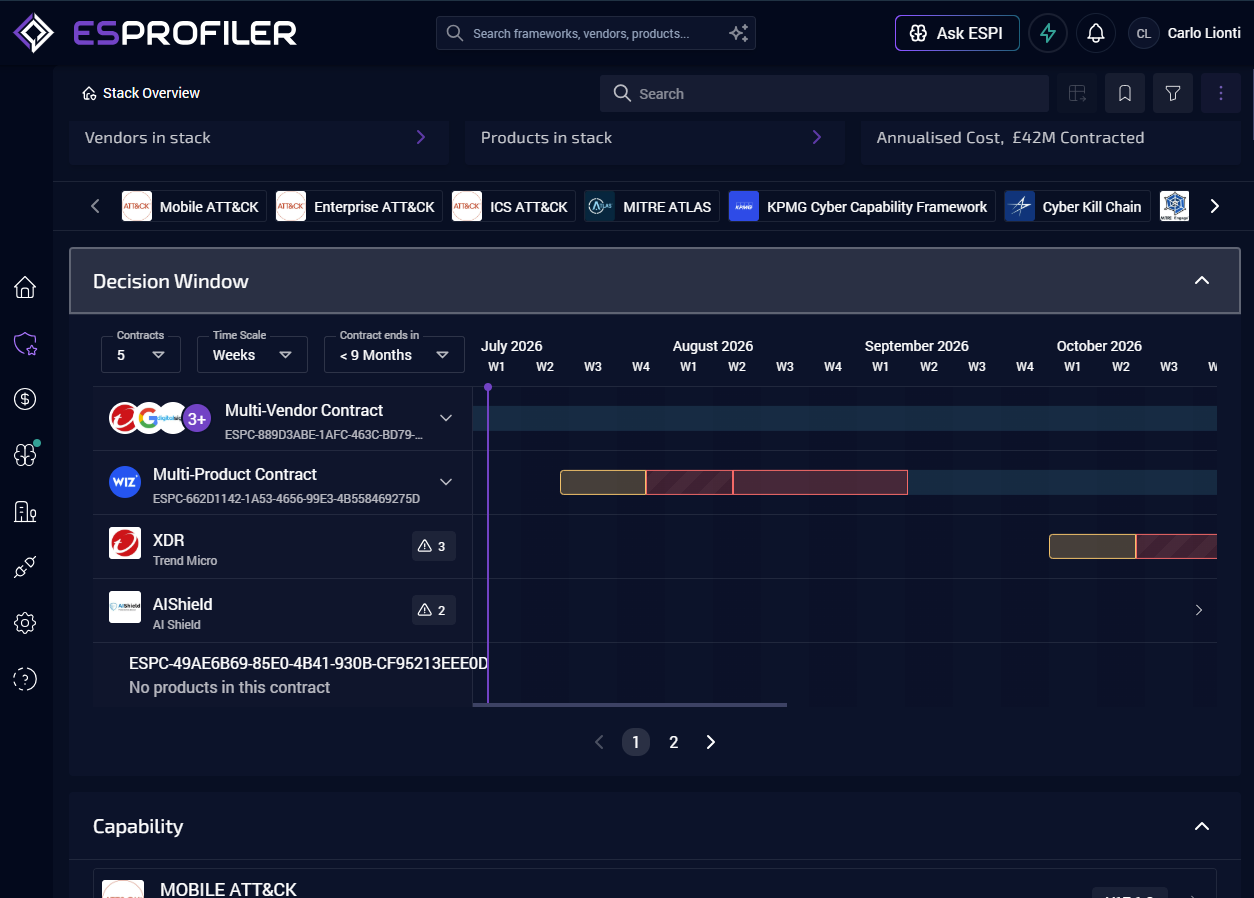The image size is (1254, 898).
Task: Open the dollar cost sidebar icon
Action: [25, 399]
